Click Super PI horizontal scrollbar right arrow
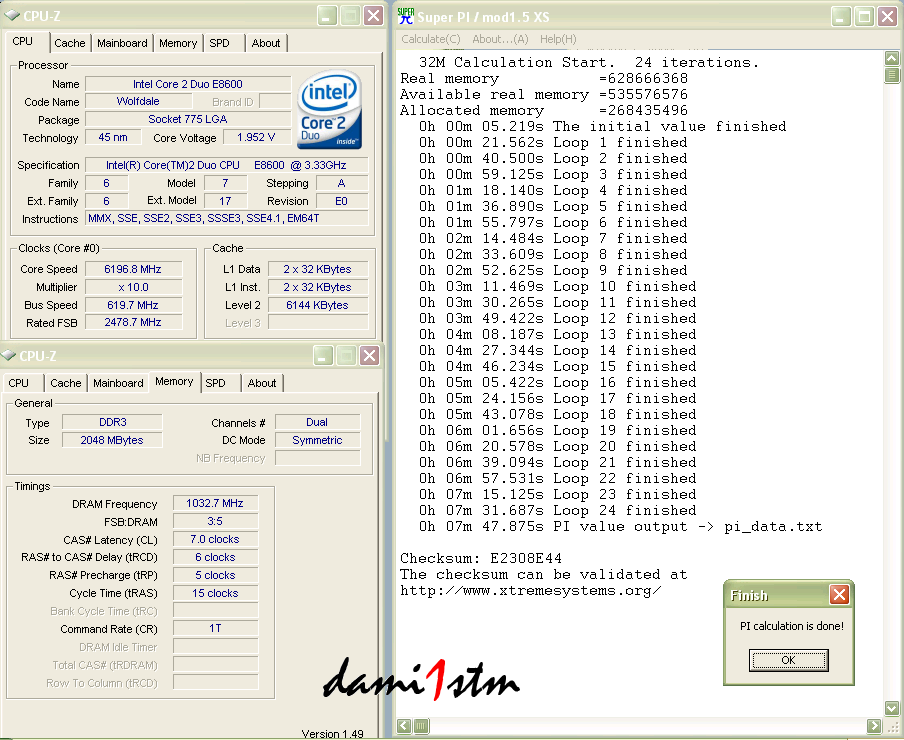The height and width of the screenshot is (740, 904). (874, 726)
